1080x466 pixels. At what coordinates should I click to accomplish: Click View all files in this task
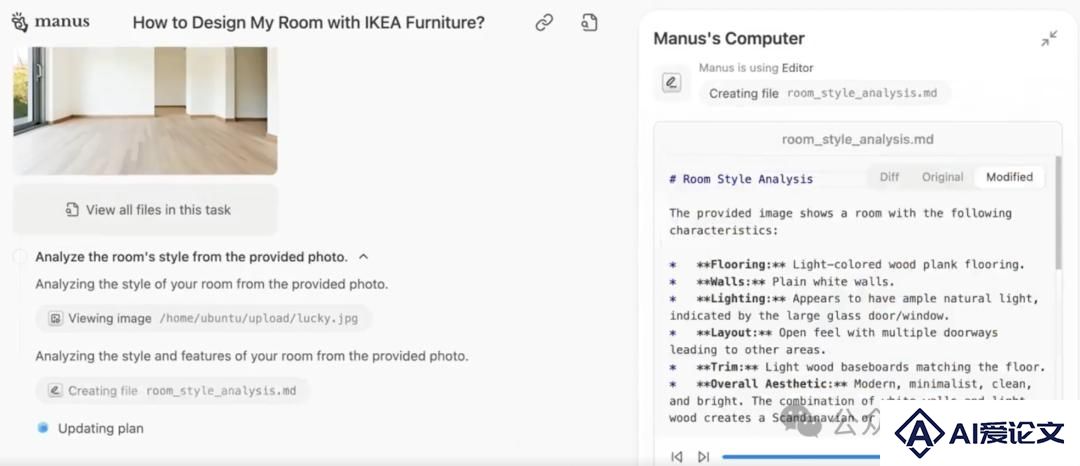(145, 210)
